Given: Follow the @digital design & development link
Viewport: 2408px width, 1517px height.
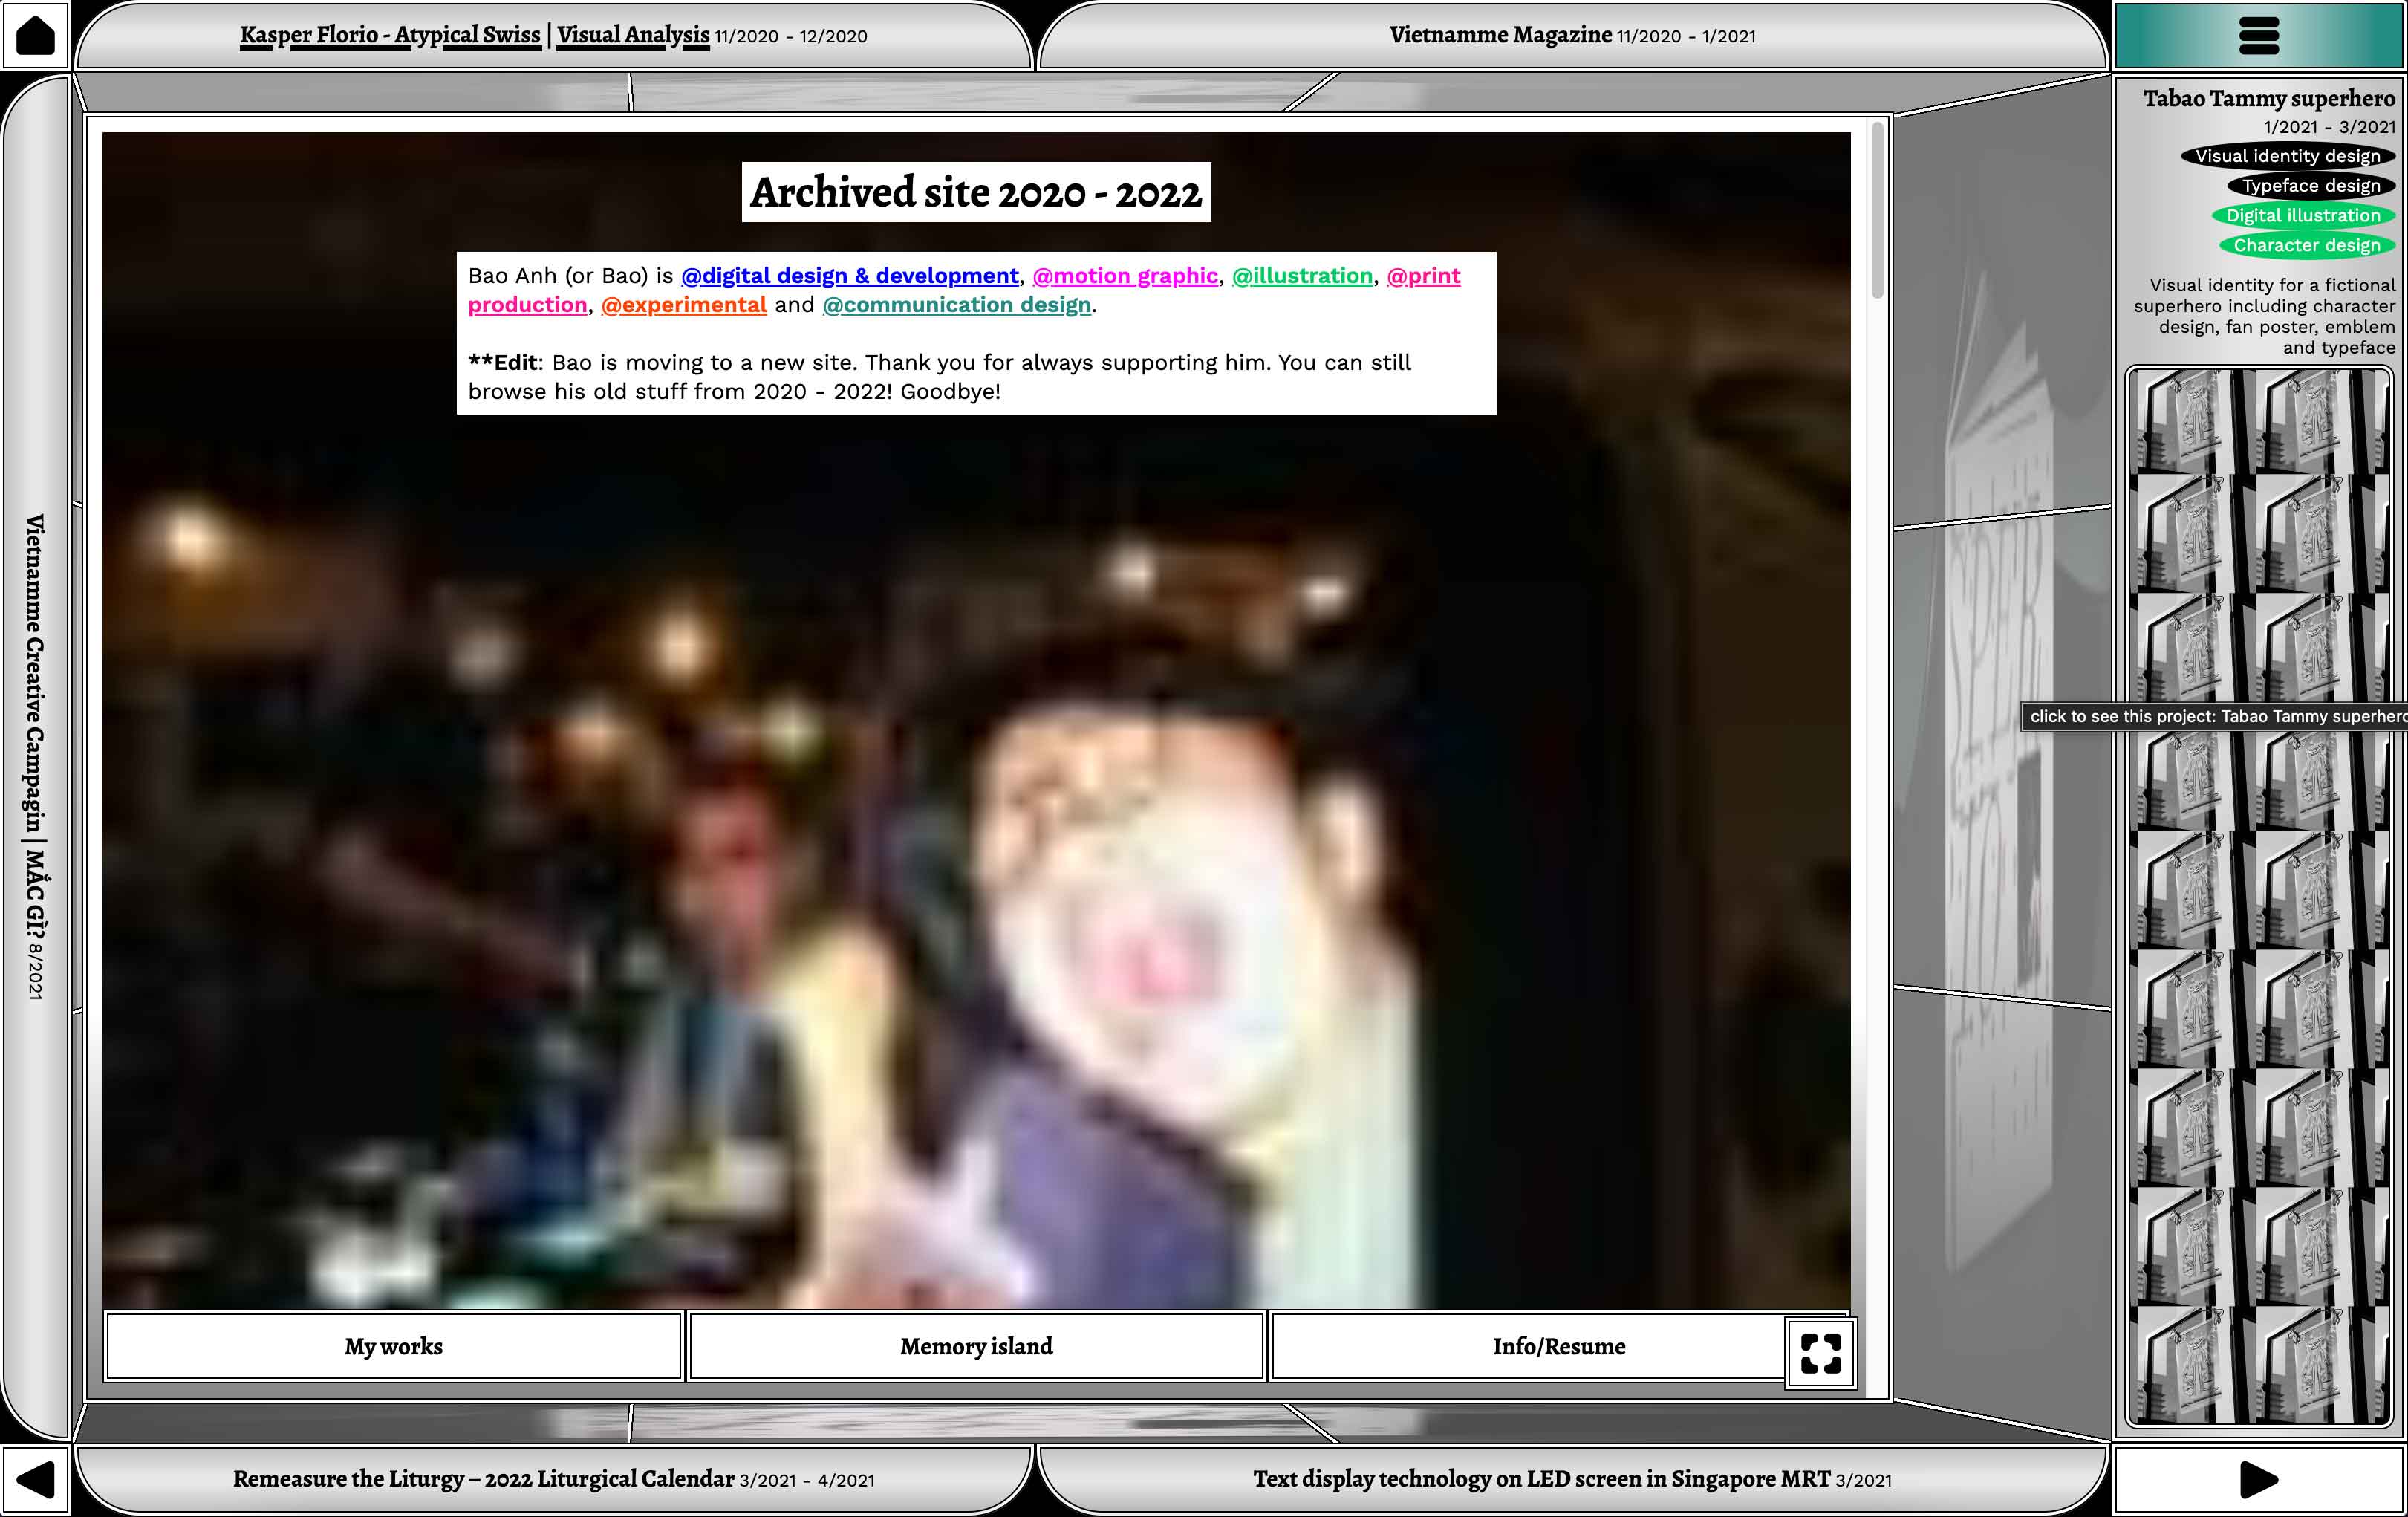Looking at the screenshot, I should (849, 276).
